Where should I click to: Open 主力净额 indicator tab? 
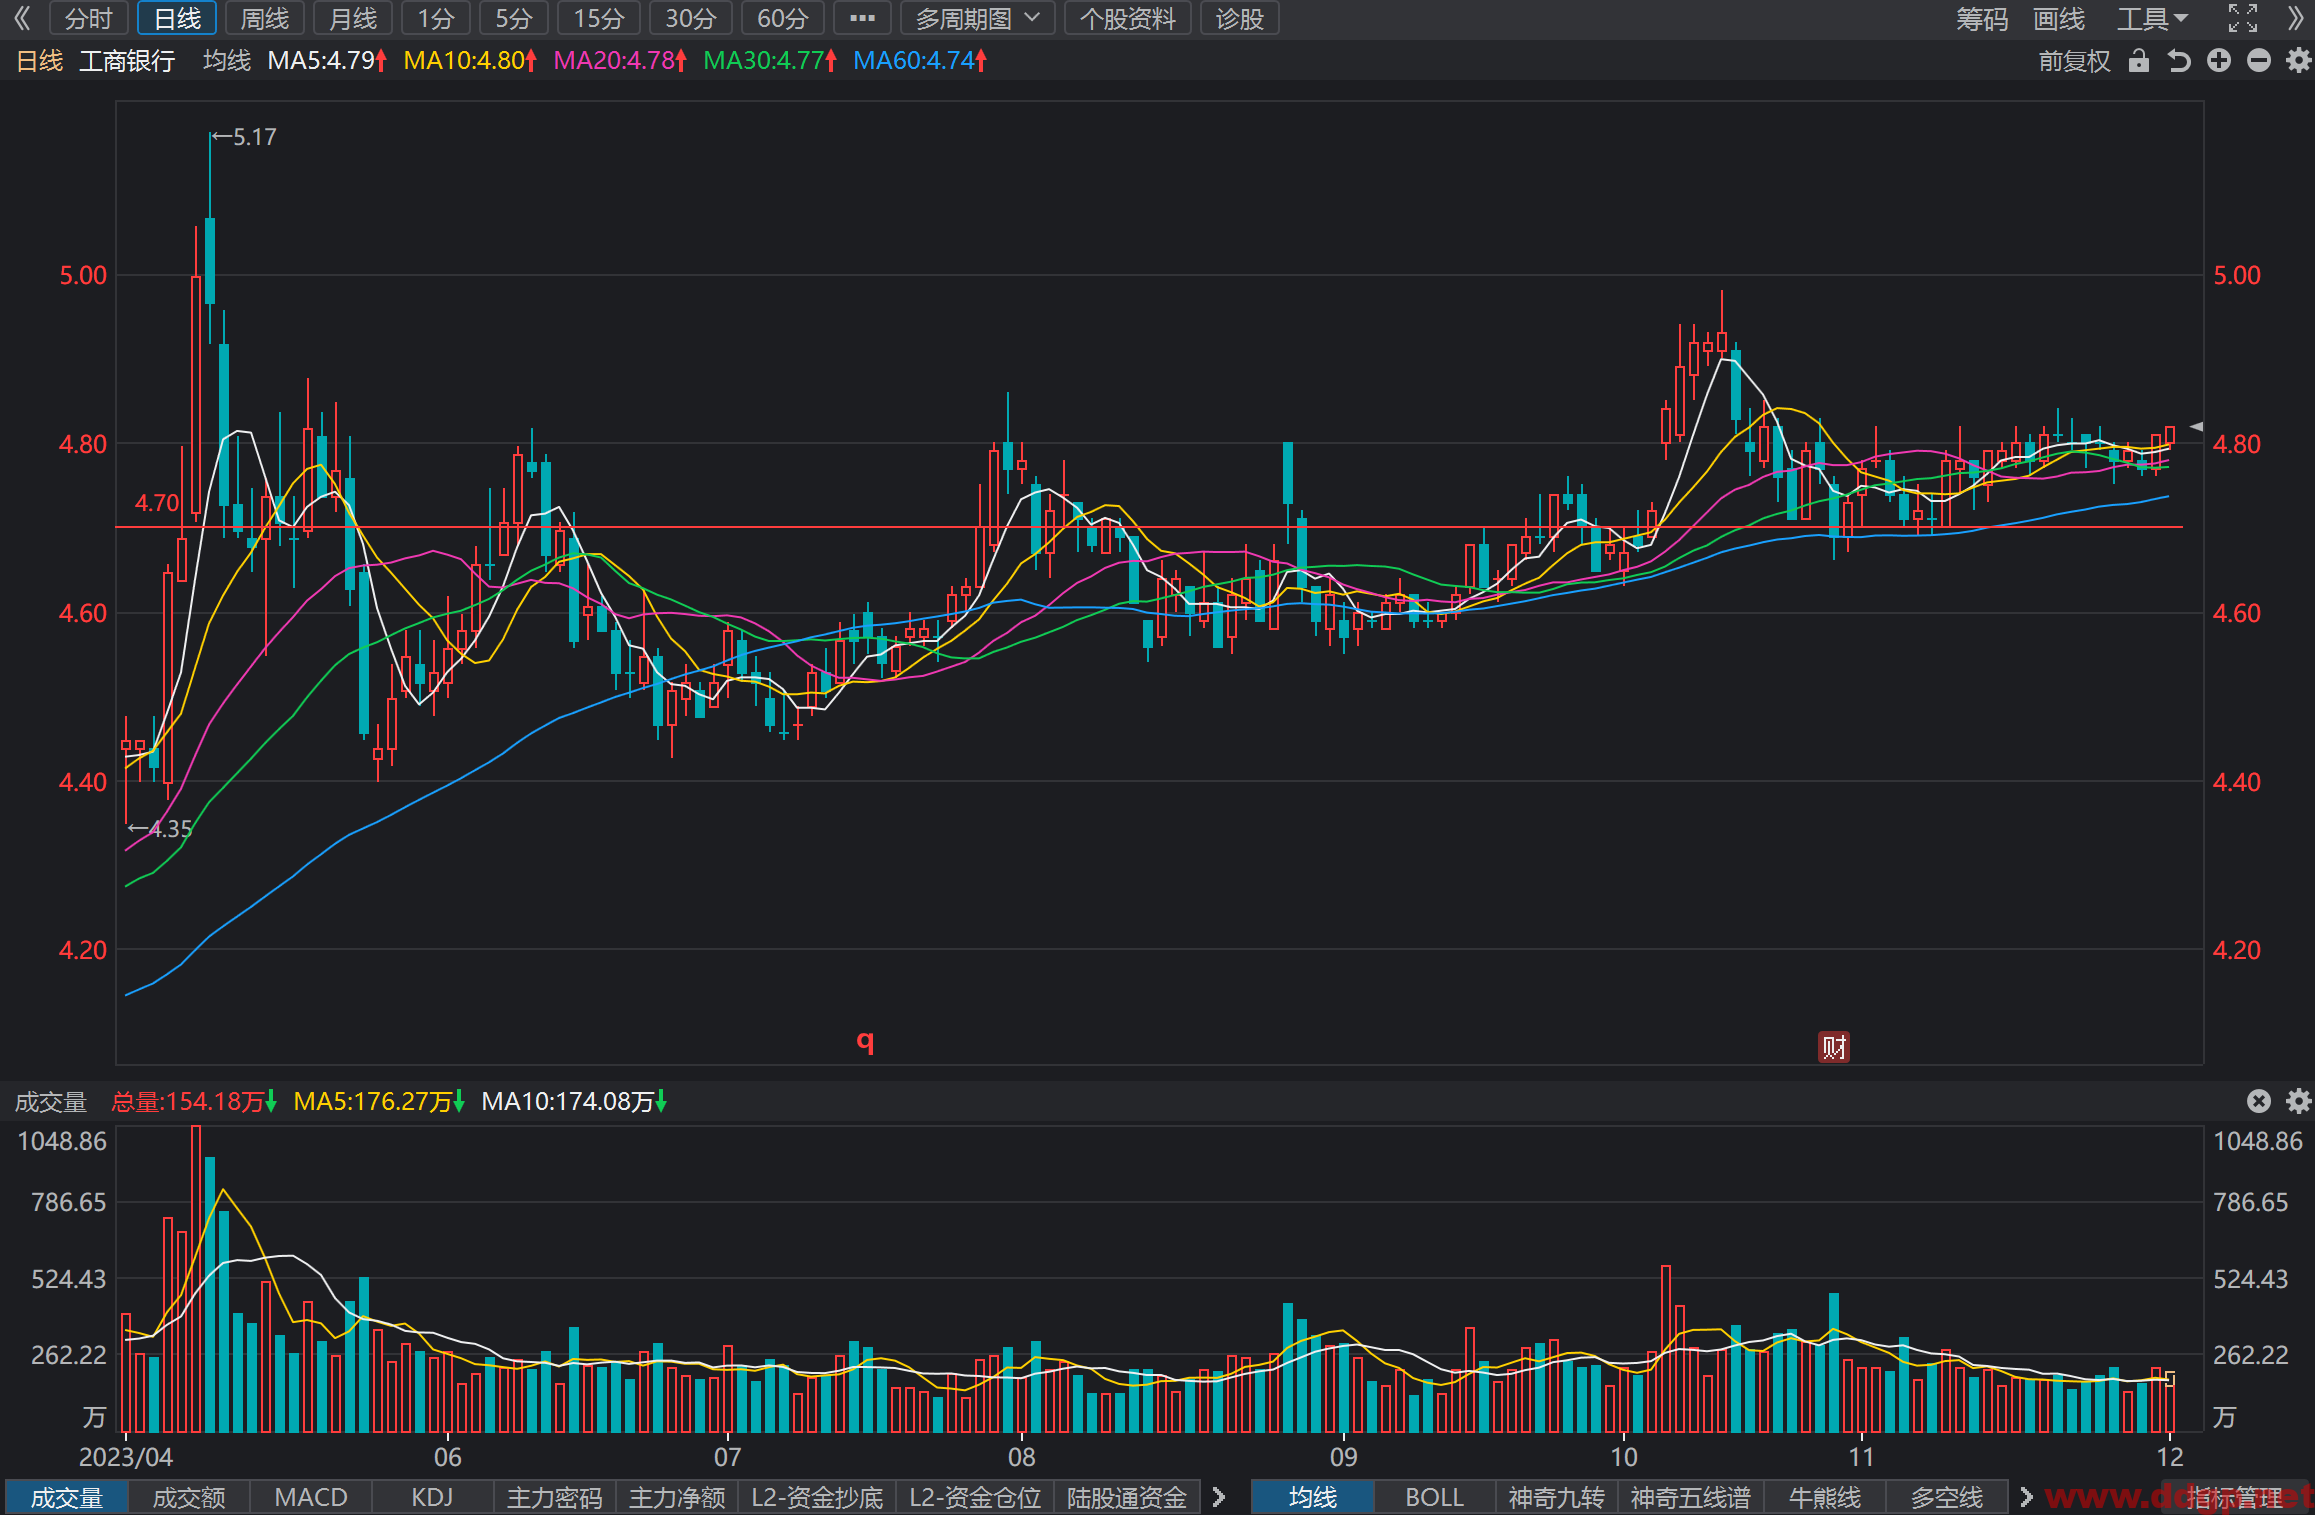(x=677, y=1497)
